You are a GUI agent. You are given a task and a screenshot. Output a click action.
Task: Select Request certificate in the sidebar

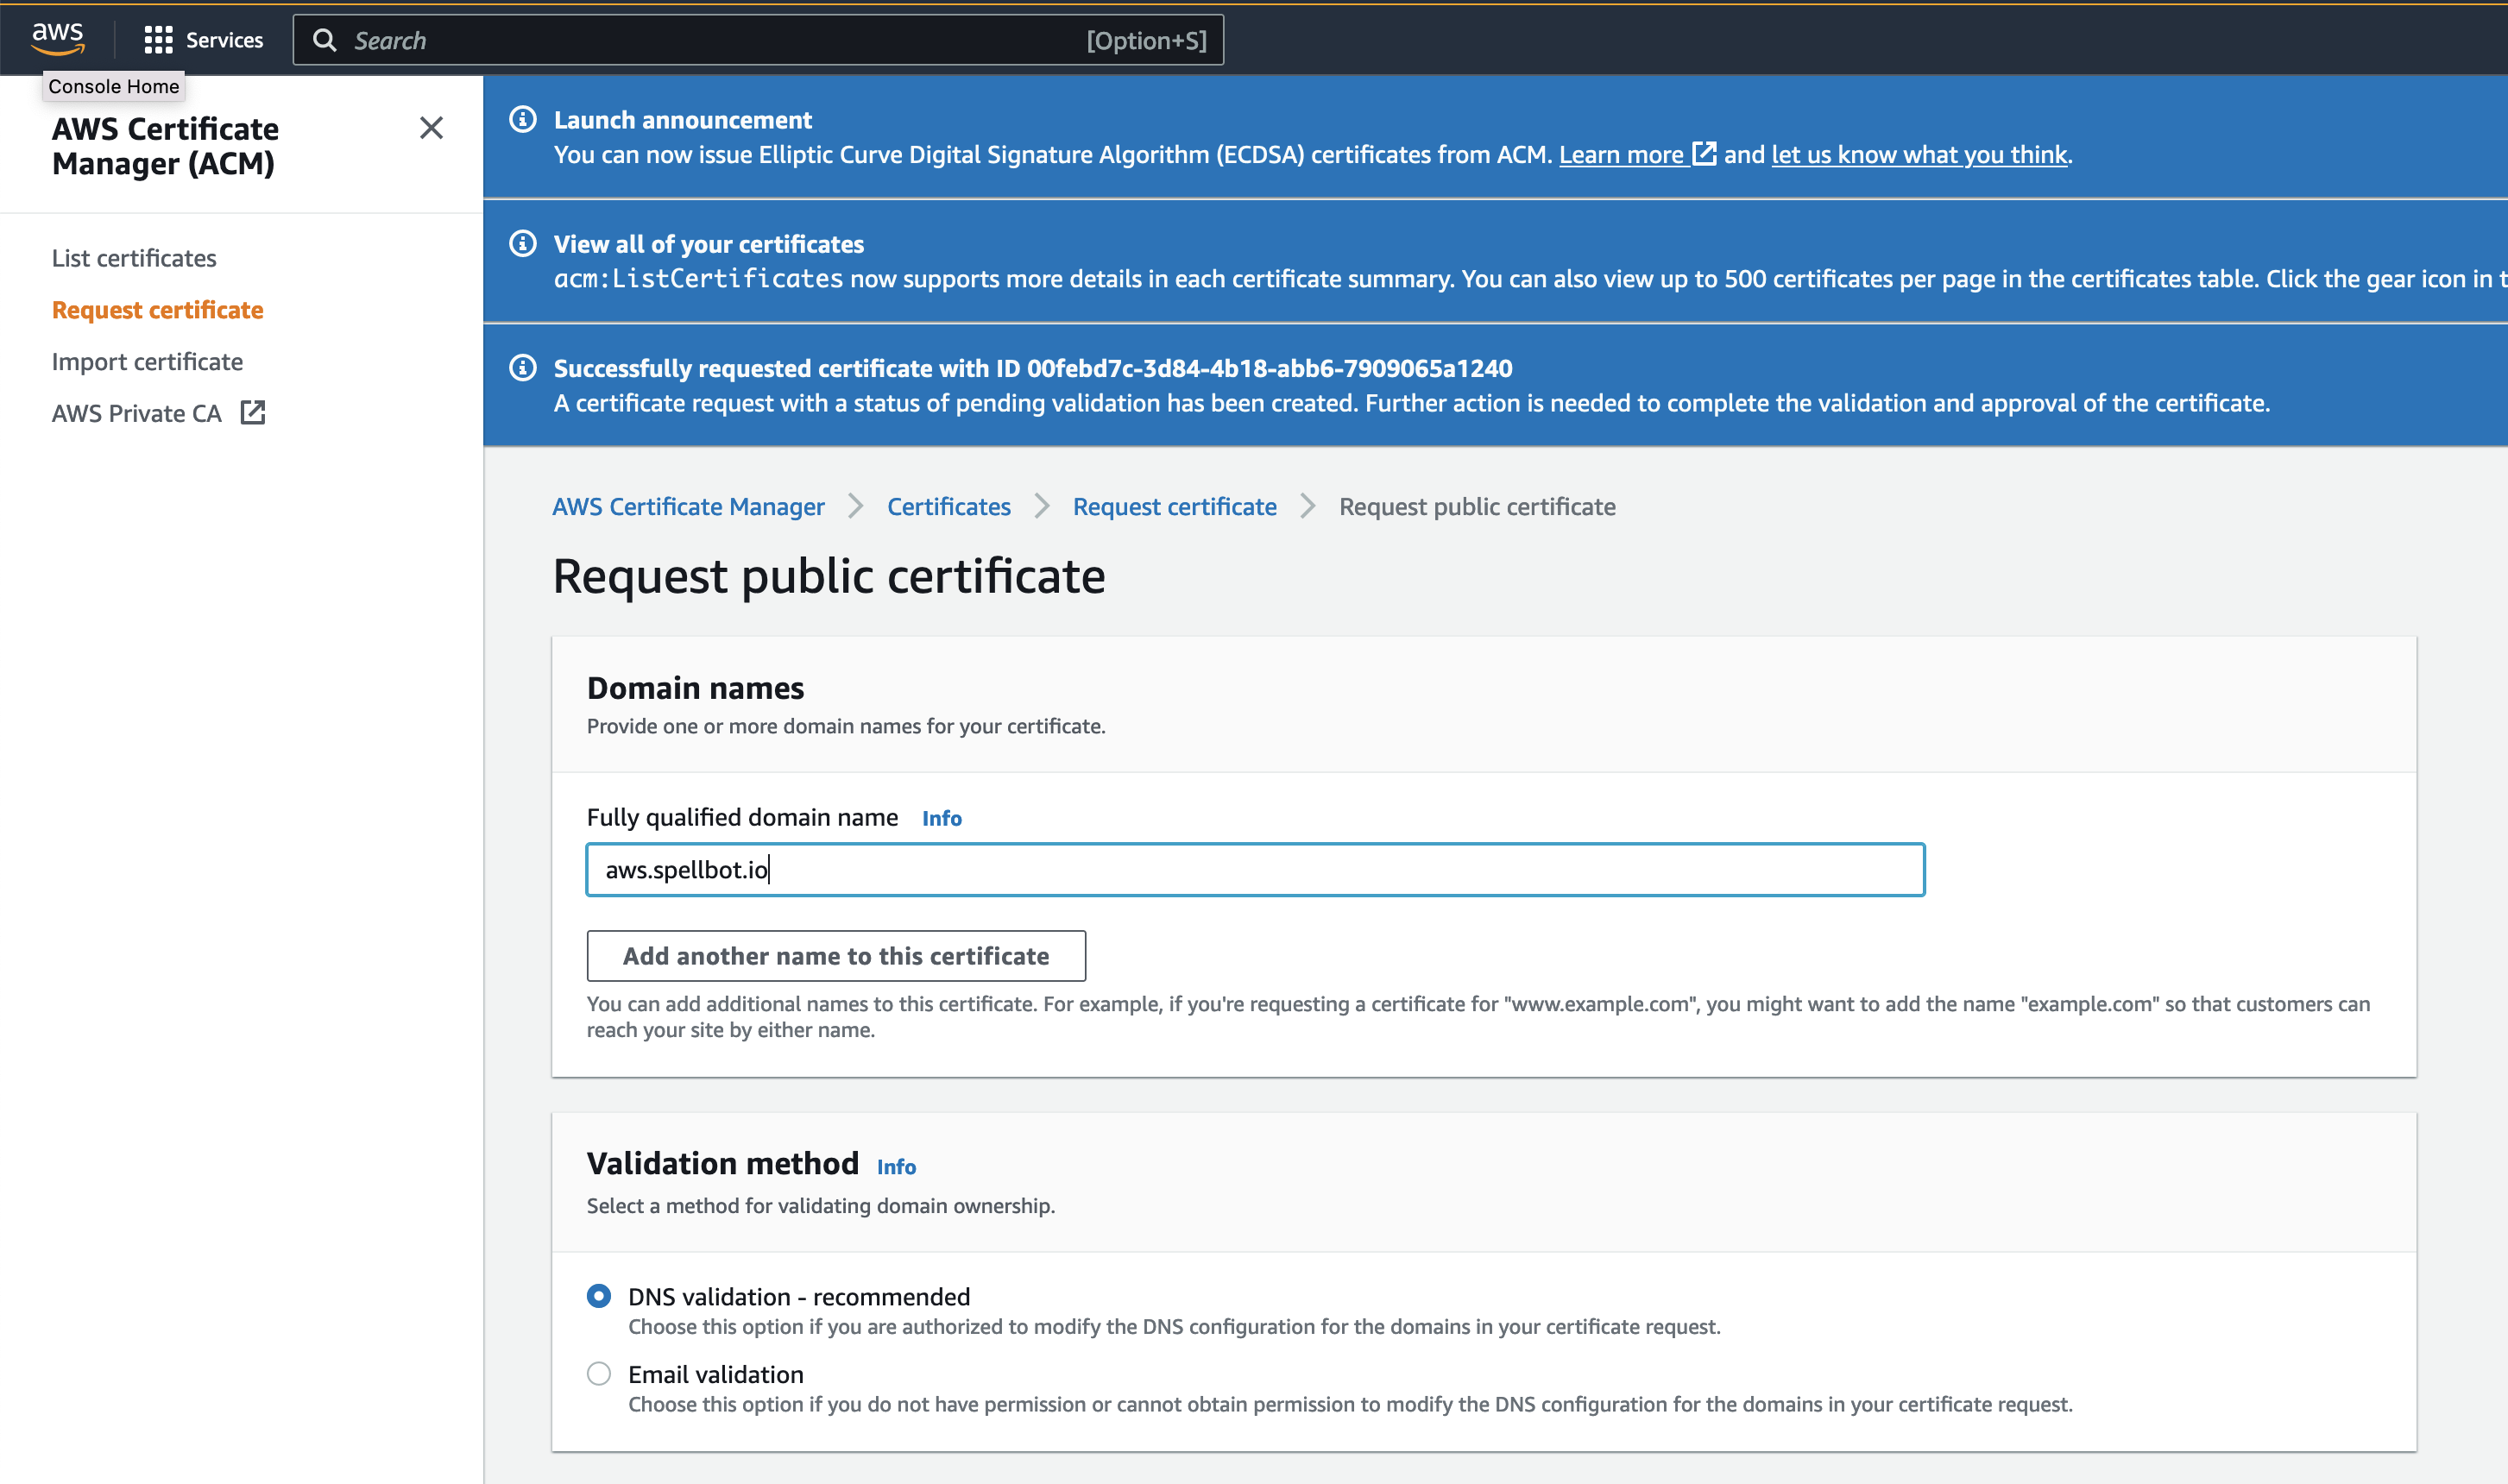[157, 309]
